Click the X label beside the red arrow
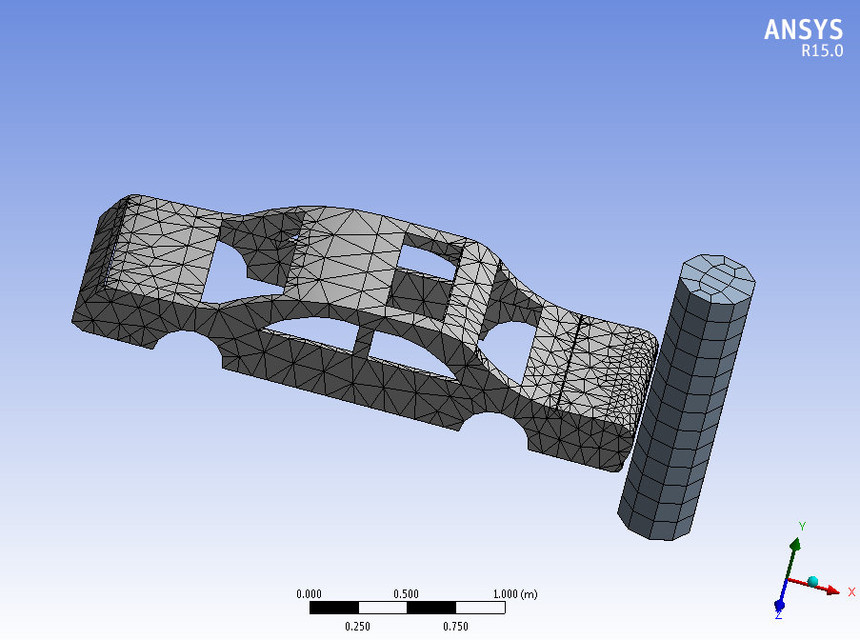Screen dimensions: 860x640 851,591
